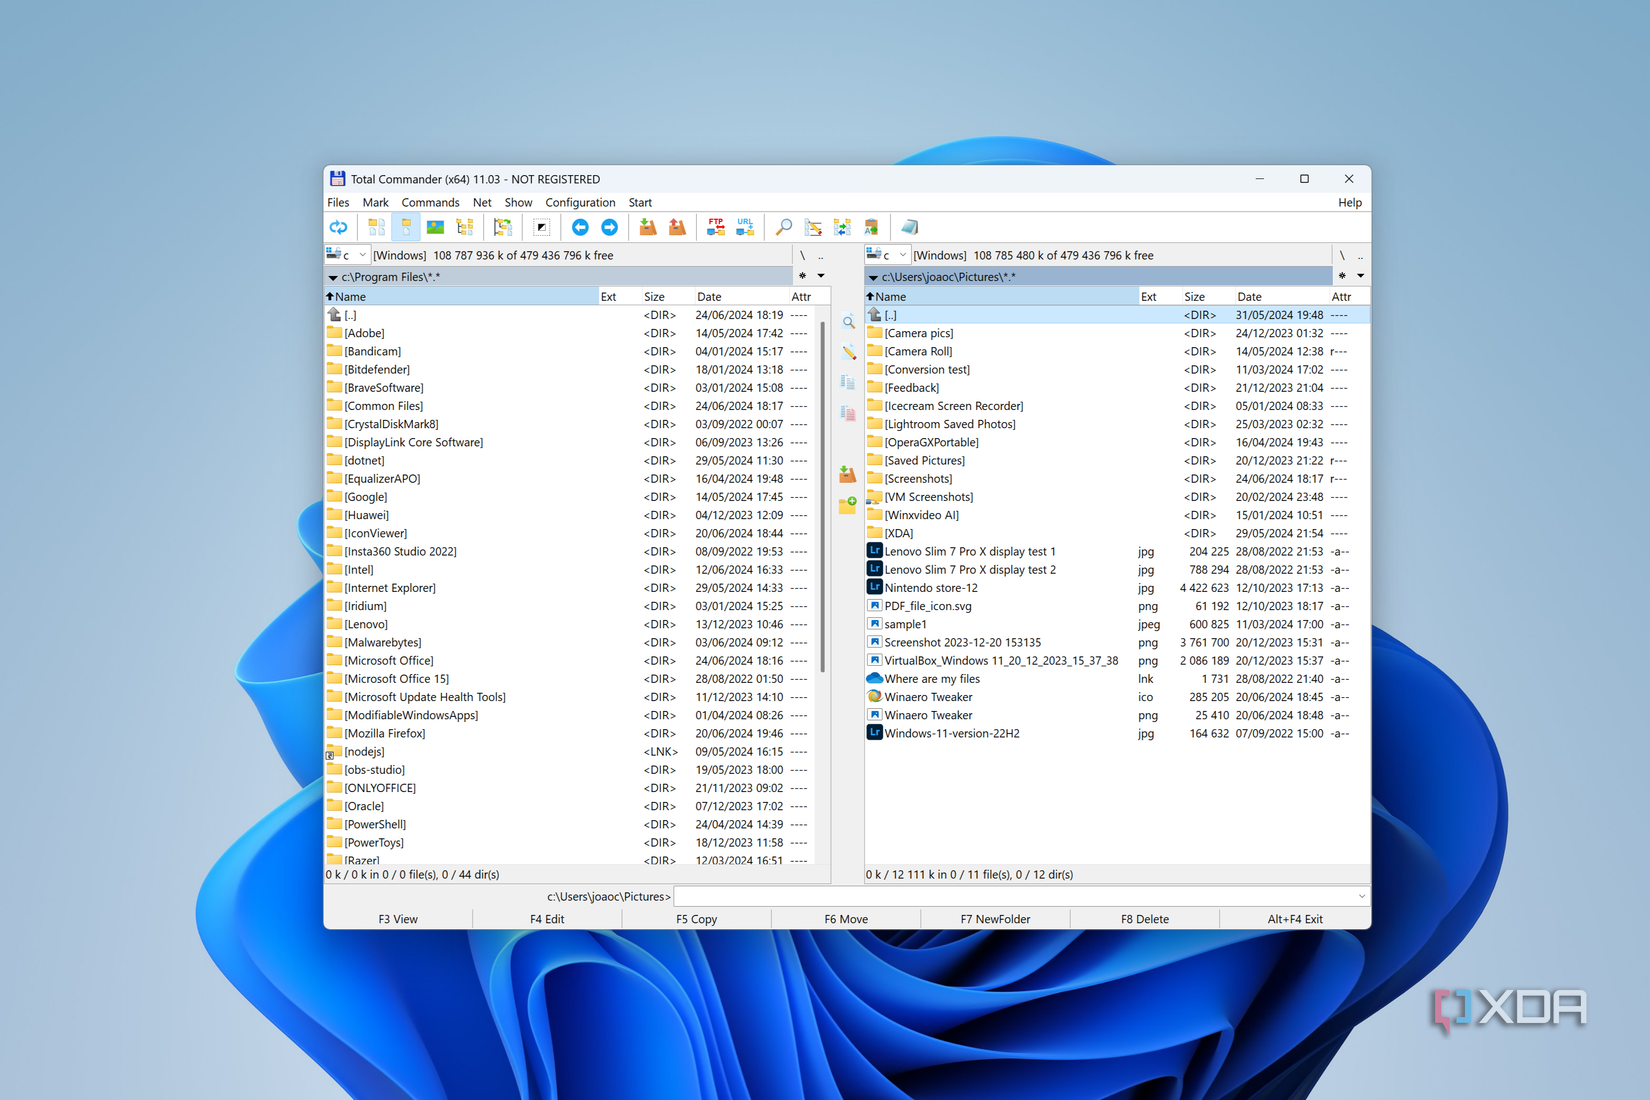Click the new folder icon in middle bar
This screenshot has width=1650, height=1100.
[x=847, y=507]
